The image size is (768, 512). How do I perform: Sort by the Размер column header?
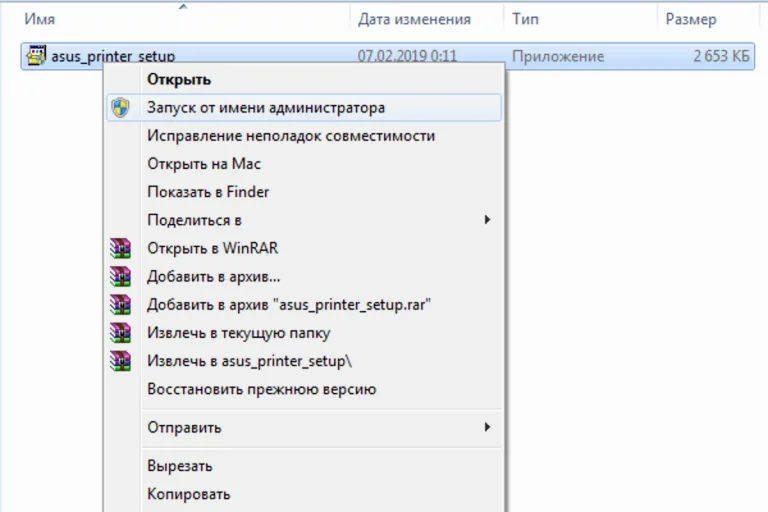pyautogui.click(x=691, y=19)
